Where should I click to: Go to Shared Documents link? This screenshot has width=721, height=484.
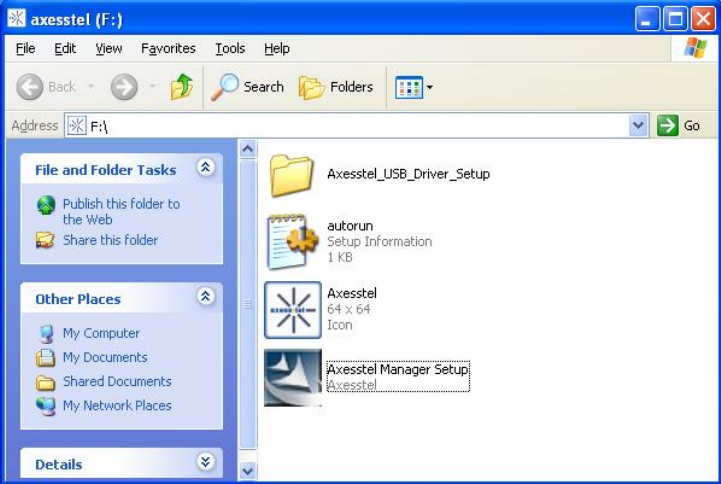click(117, 381)
